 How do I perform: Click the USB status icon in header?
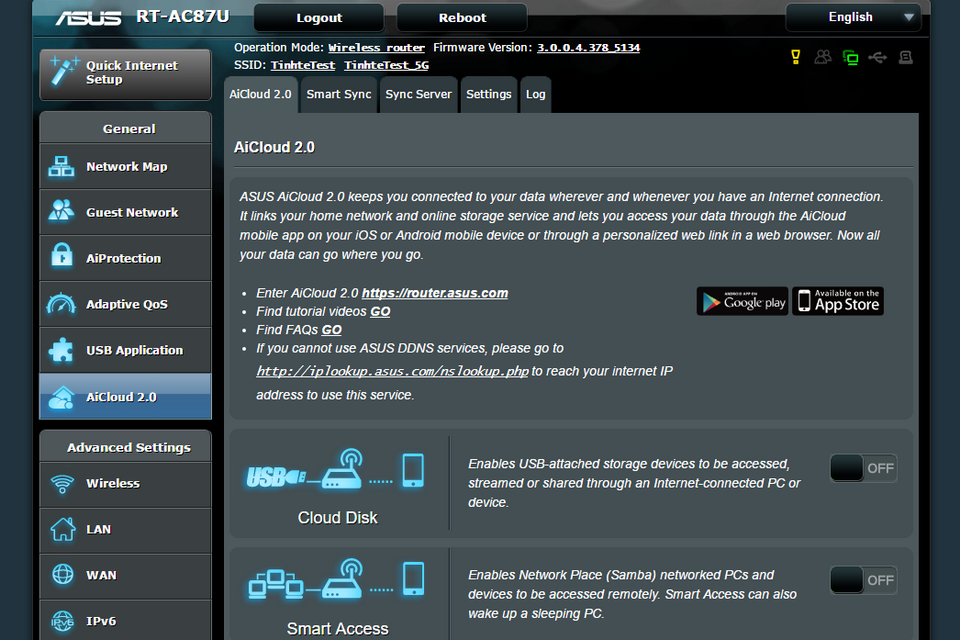click(877, 58)
